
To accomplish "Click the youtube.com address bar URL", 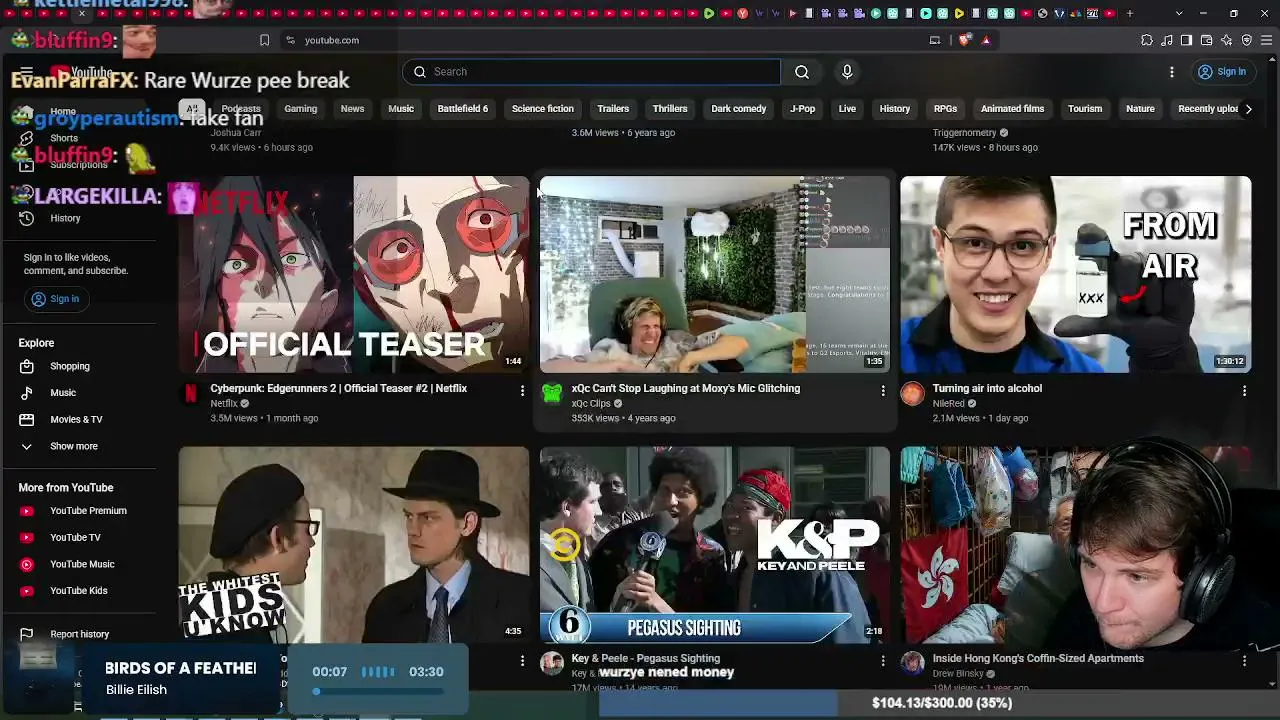I will 332,40.
